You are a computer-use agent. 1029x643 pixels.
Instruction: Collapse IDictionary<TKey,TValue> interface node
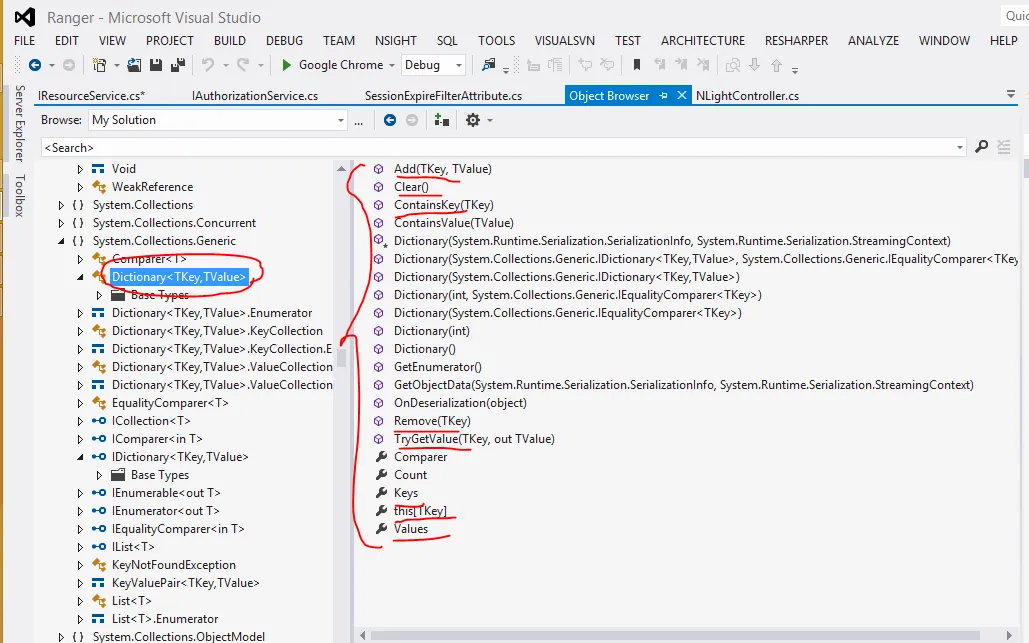tap(80, 457)
